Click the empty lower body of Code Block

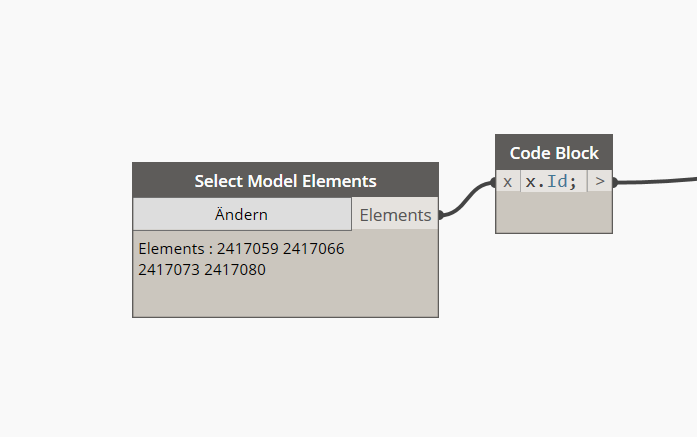pyautogui.click(x=554, y=213)
